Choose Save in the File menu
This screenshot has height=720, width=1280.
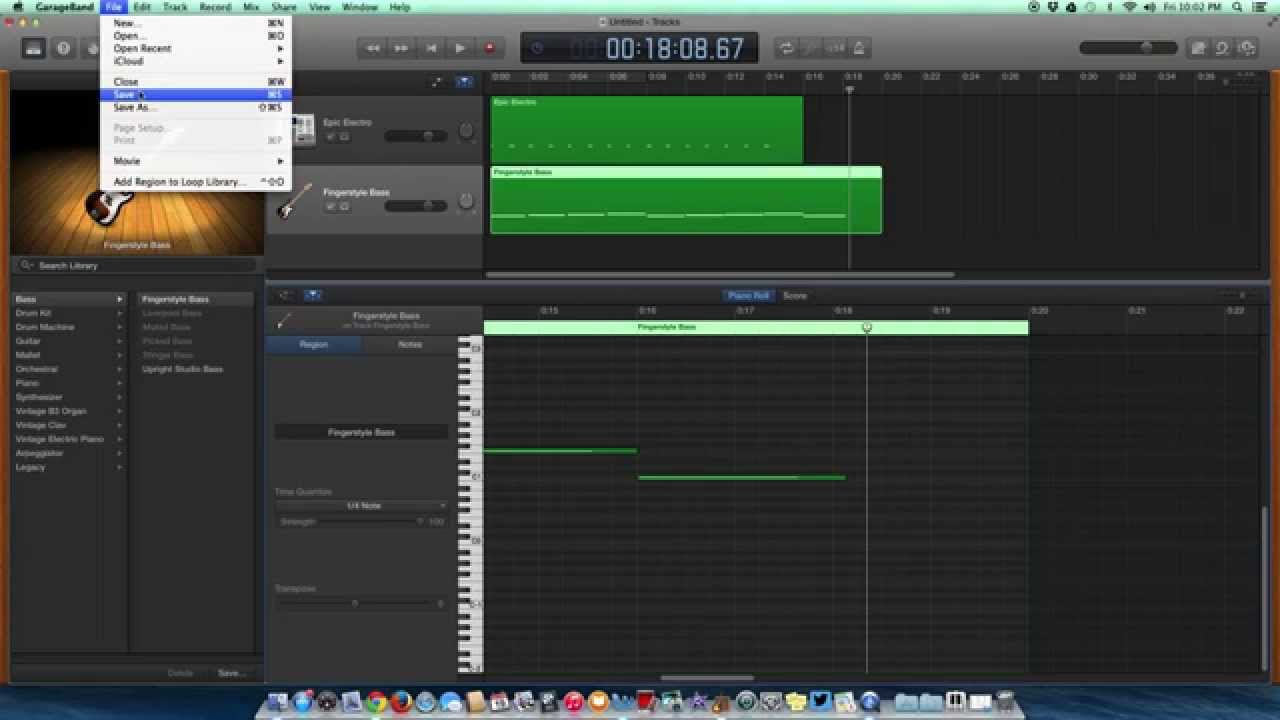point(196,94)
